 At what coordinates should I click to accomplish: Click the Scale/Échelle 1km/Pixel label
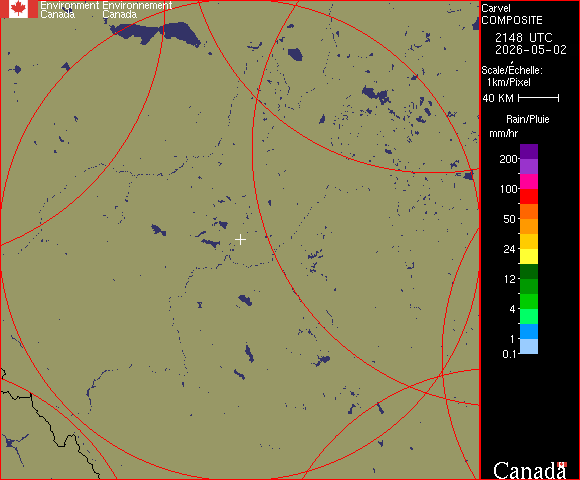(x=512, y=76)
